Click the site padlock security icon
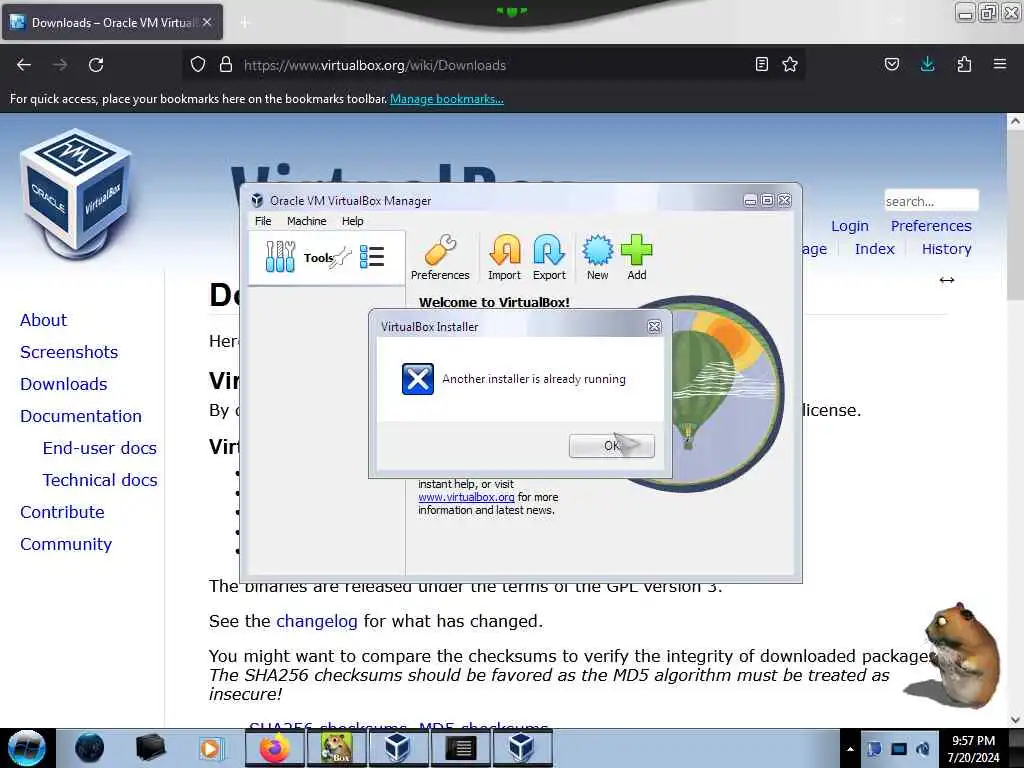This screenshot has width=1024, height=768. pos(226,64)
